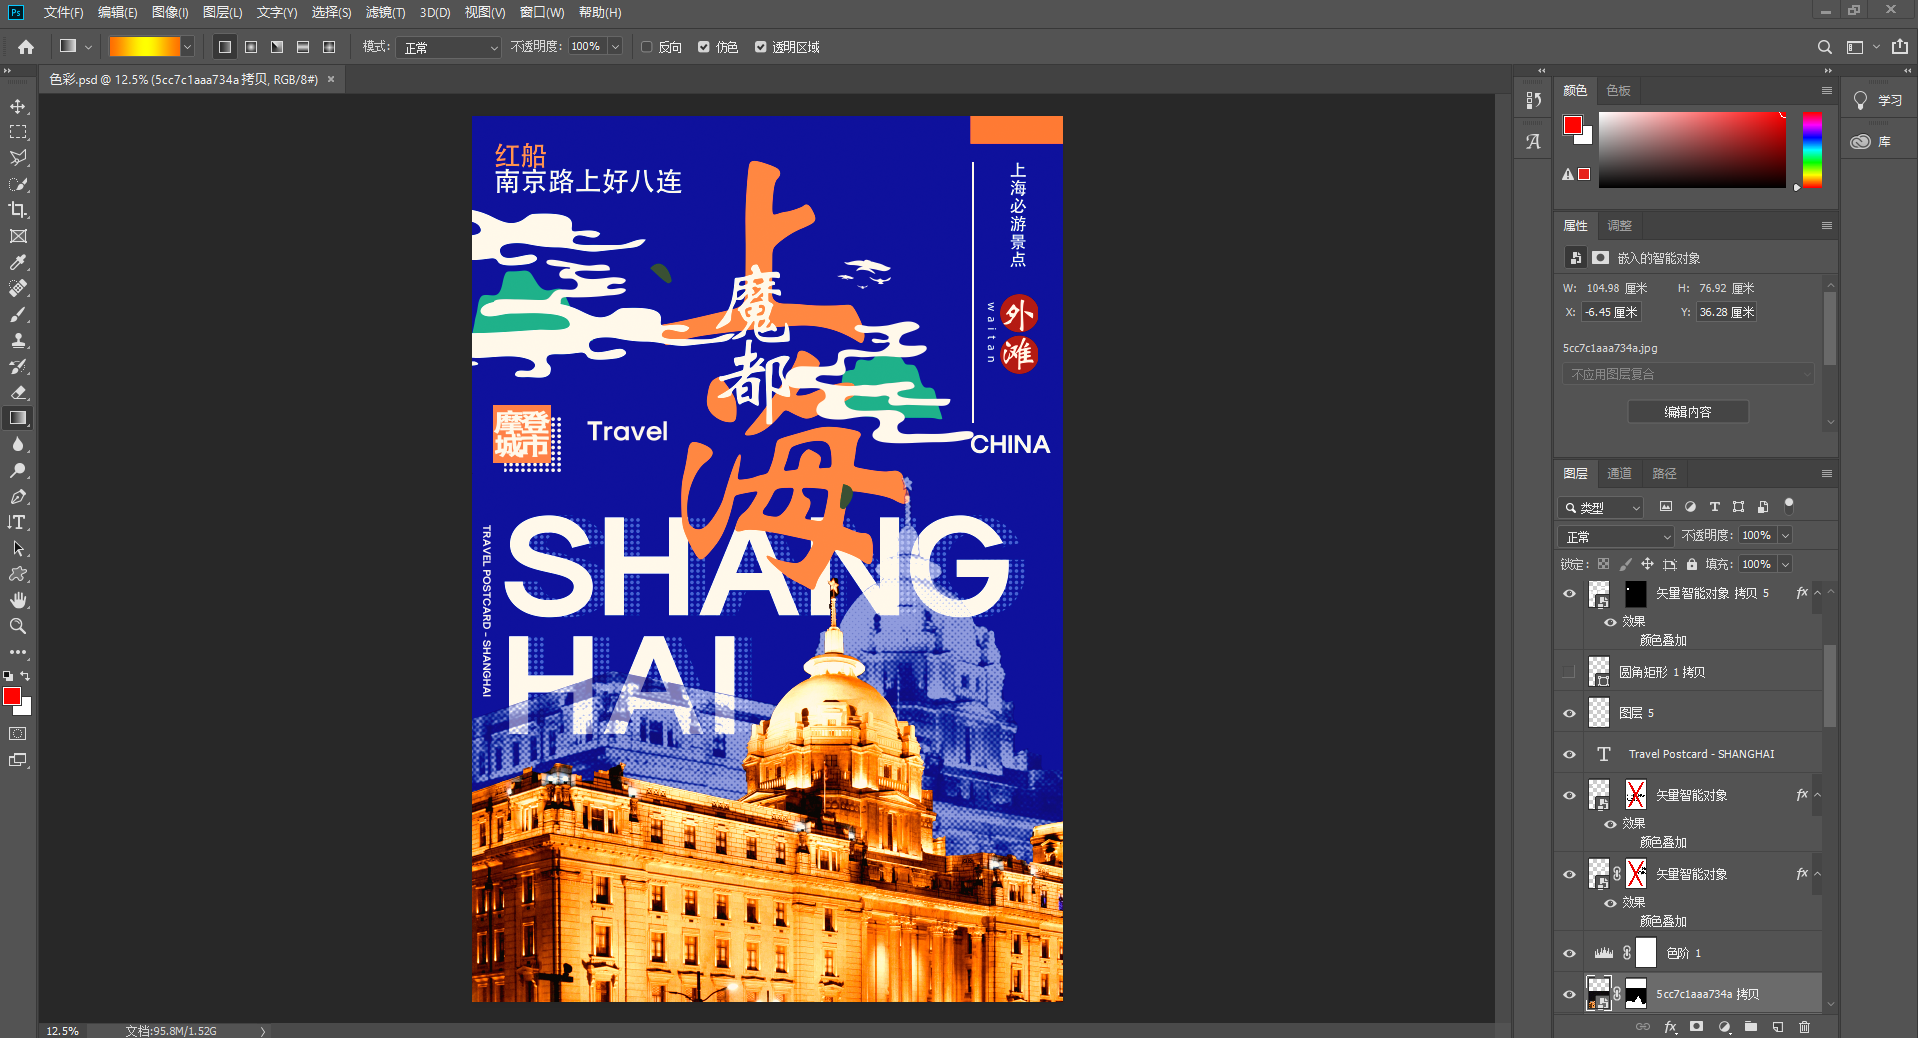This screenshot has width=1918, height=1038.
Task: Open the layer filter 类型 dropdown
Action: [1601, 507]
